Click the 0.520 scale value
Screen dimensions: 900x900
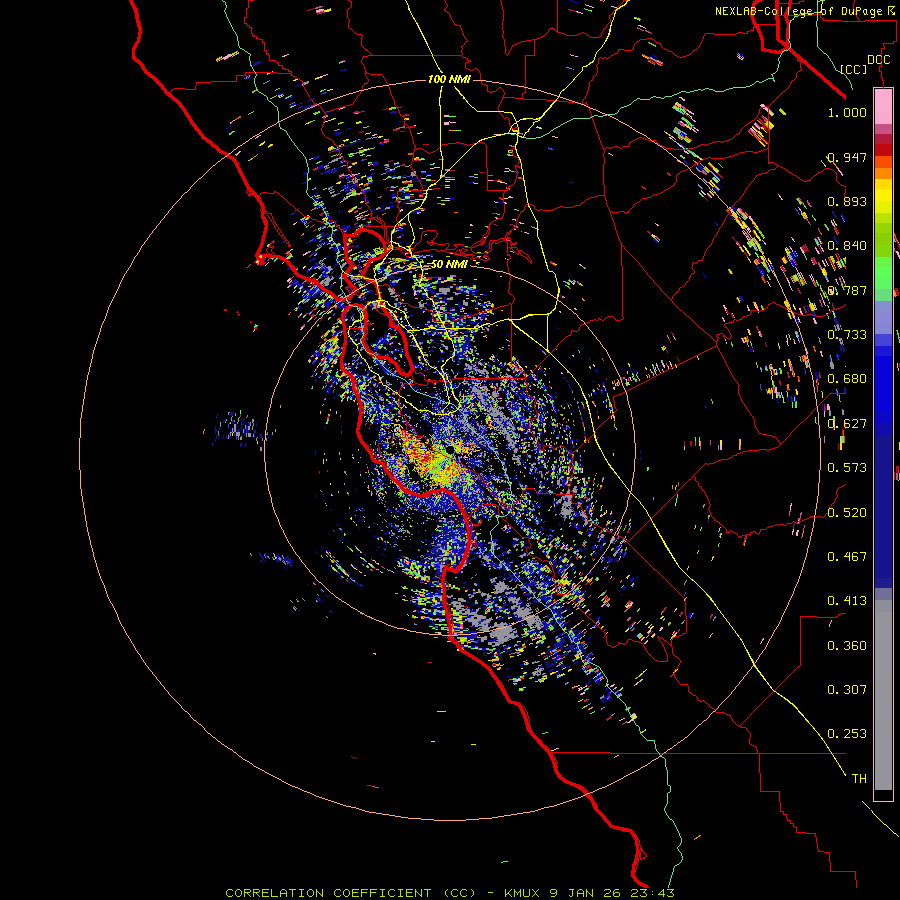tap(847, 513)
